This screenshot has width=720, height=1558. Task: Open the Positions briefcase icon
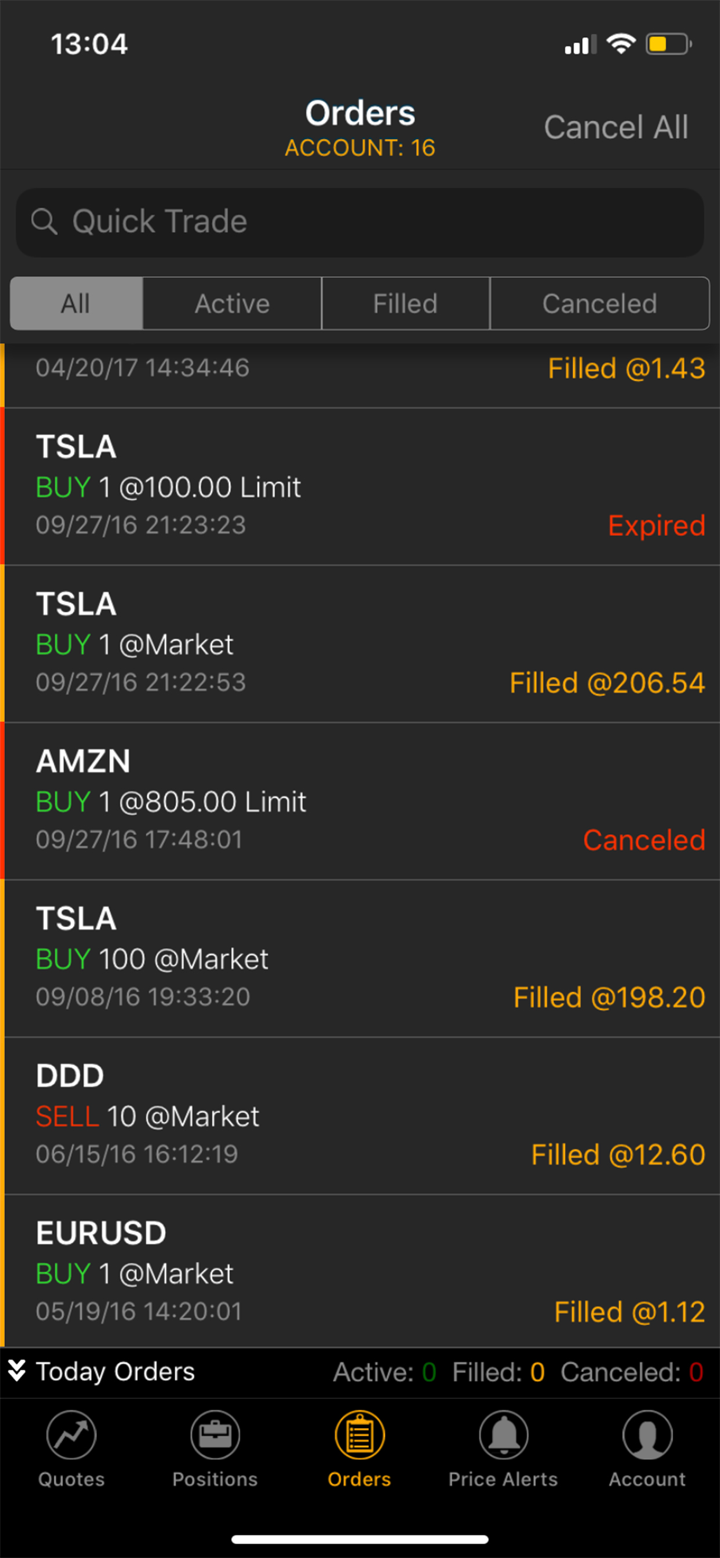tap(215, 1437)
